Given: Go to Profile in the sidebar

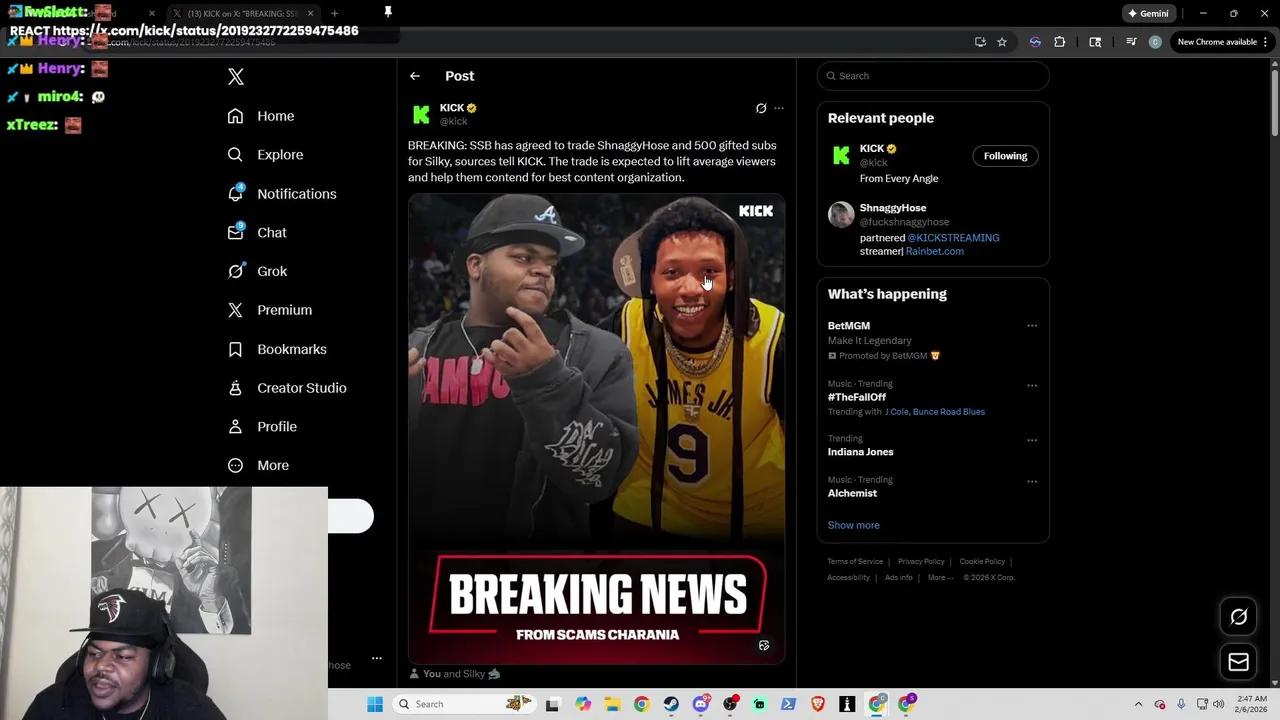Looking at the screenshot, I should click(x=262, y=427).
